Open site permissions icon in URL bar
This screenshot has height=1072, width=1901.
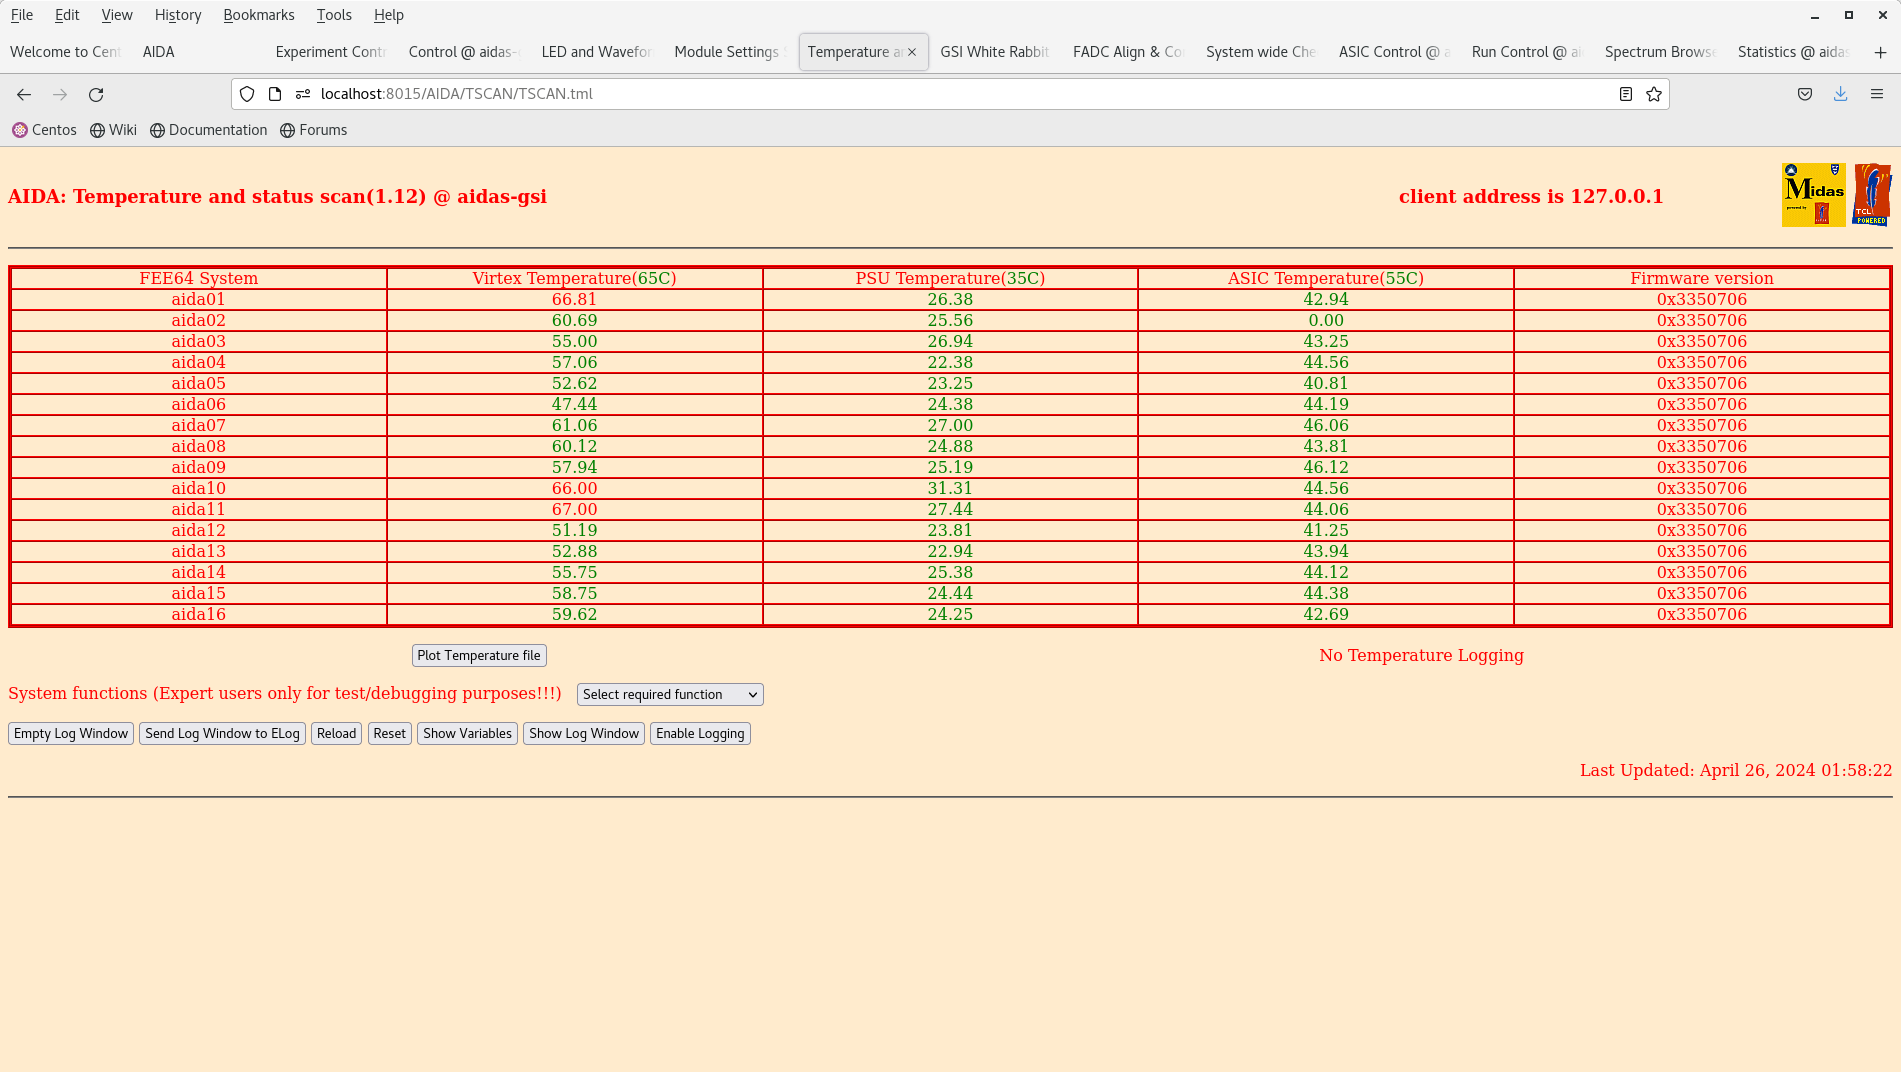[x=303, y=94]
